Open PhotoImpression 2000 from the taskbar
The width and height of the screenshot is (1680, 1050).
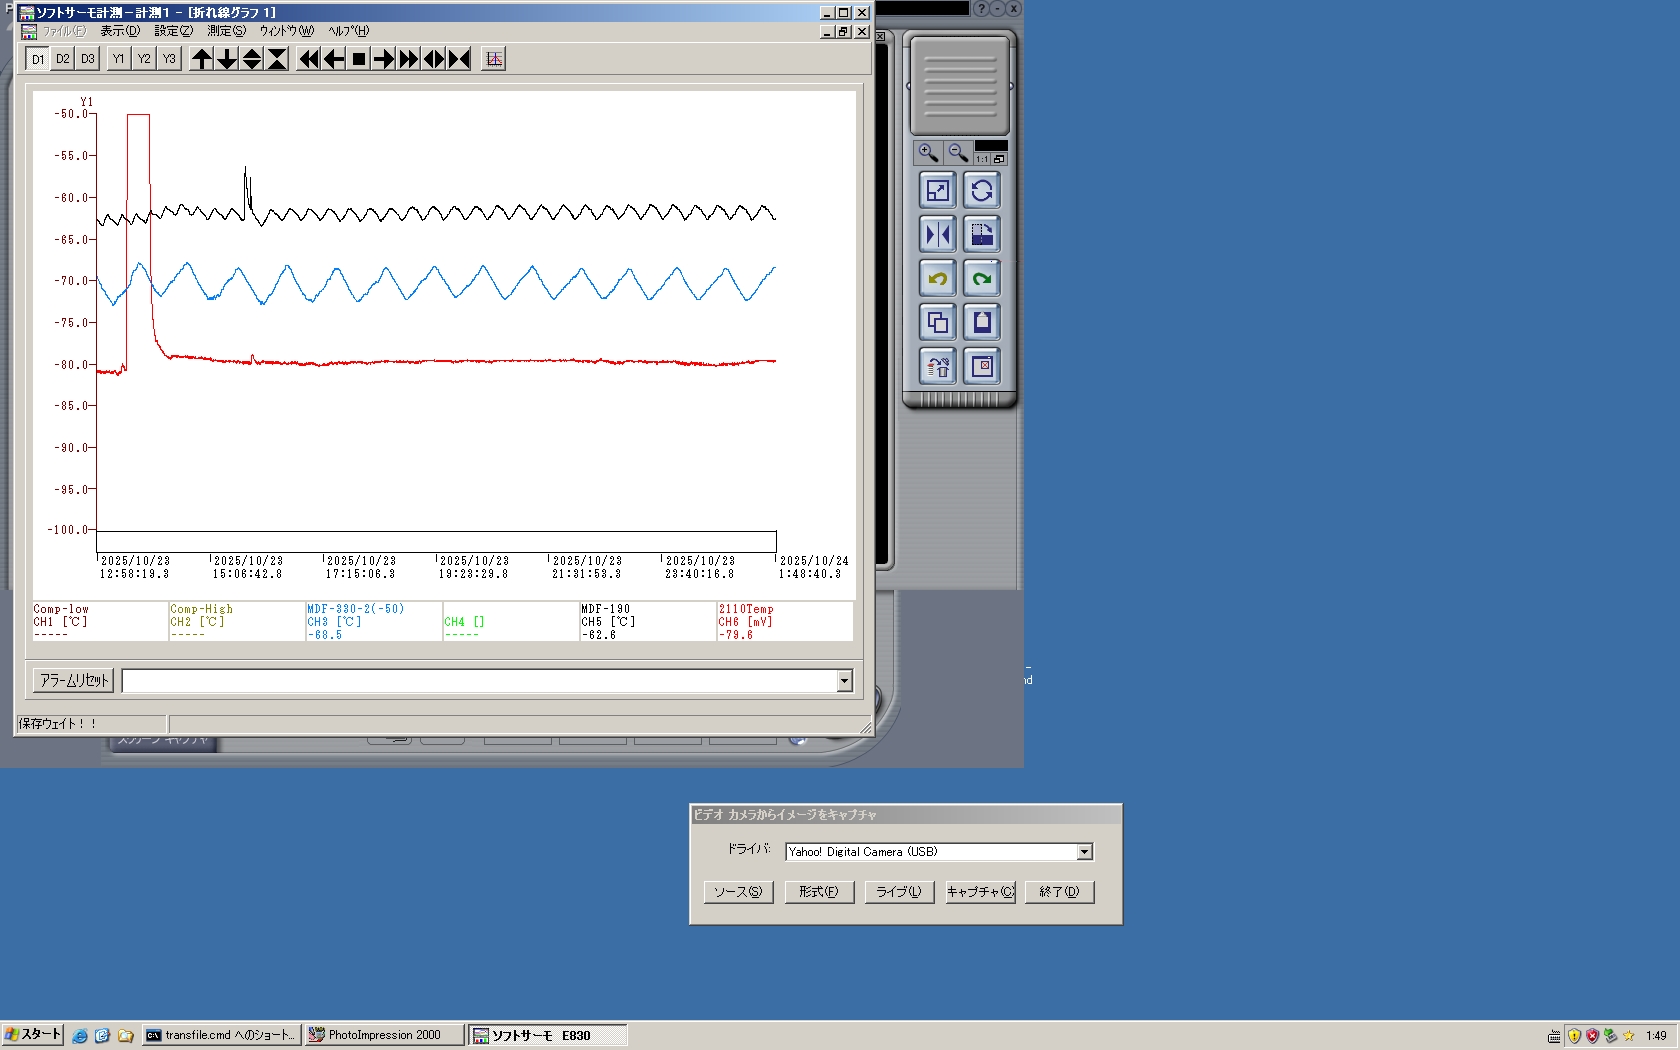tap(384, 1035)
